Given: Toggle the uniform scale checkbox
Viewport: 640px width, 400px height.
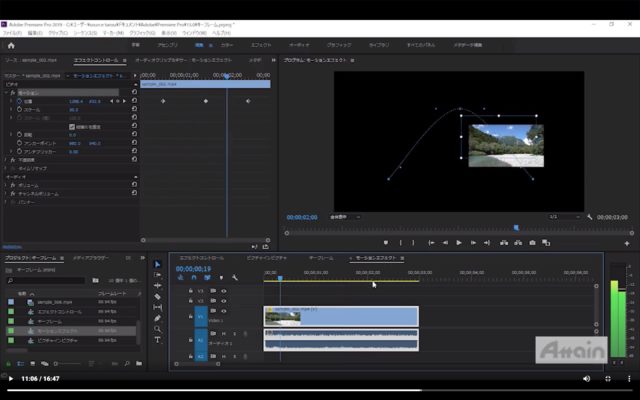Looking at the screenshot, I should (71, 127).
